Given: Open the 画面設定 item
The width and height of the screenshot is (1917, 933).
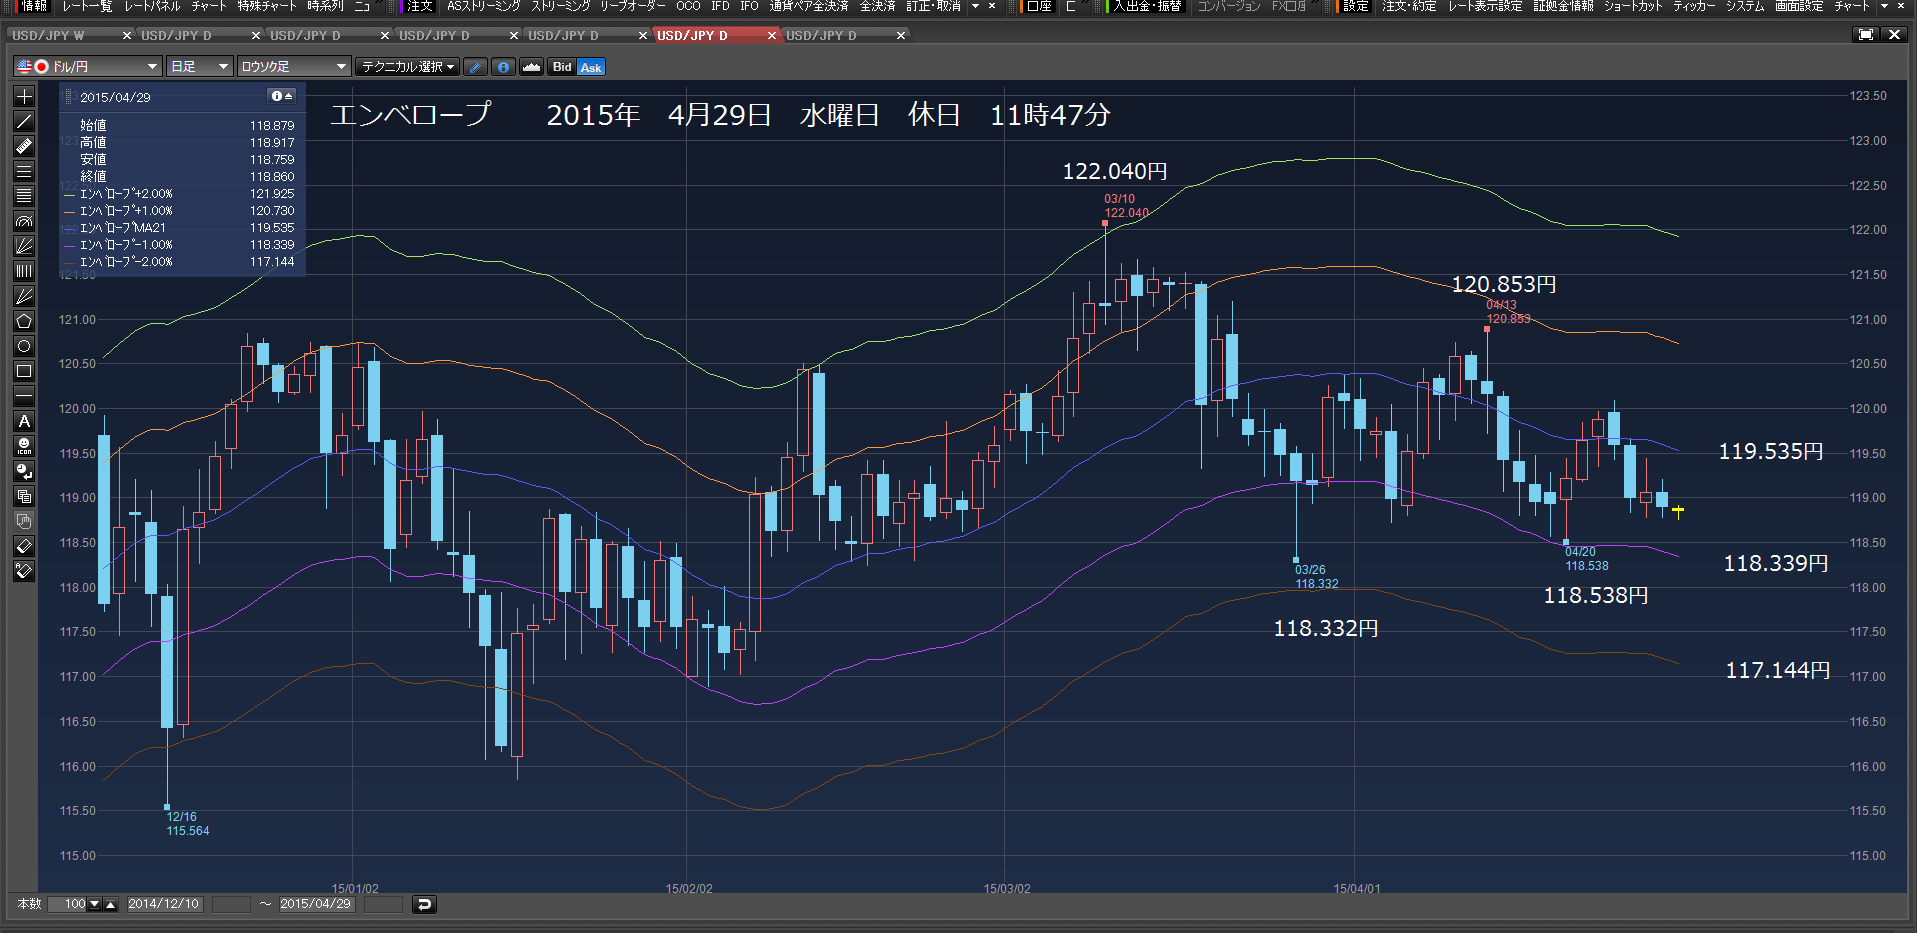Looking at the screenshot, I should 1799,6.
